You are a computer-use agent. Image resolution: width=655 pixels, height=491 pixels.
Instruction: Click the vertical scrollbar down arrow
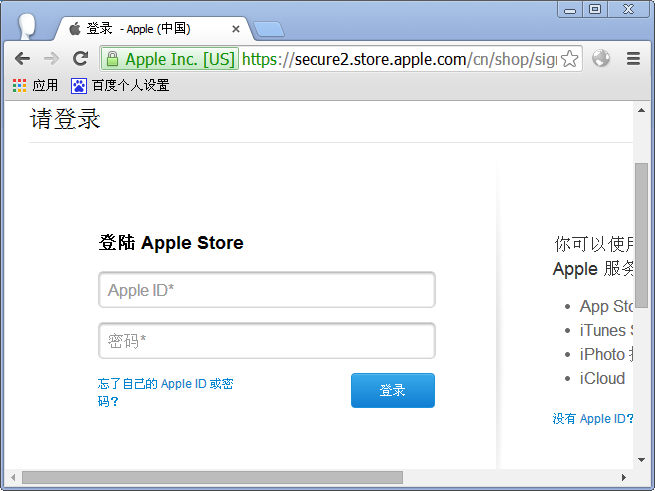pos(641,460)
